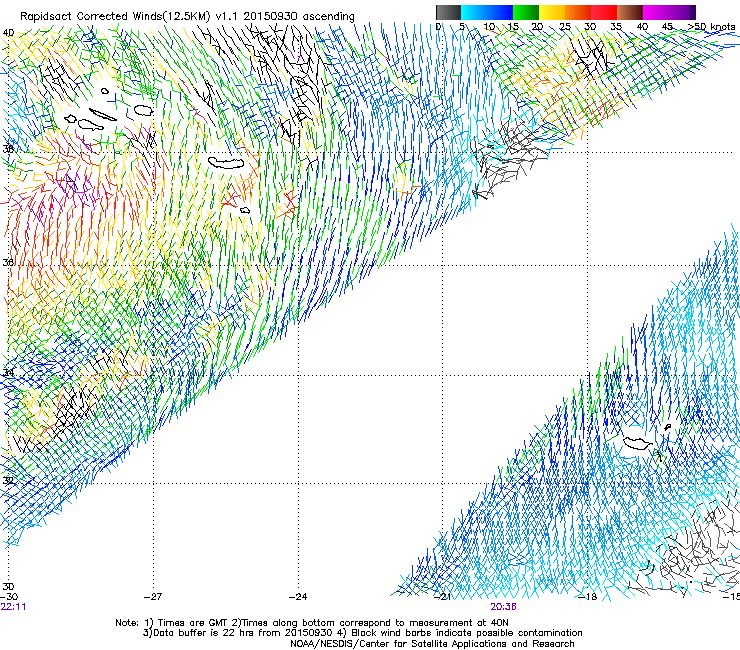Click the longitude '-18' axis label
740x650 pixels.
click(x=588, y=597)
